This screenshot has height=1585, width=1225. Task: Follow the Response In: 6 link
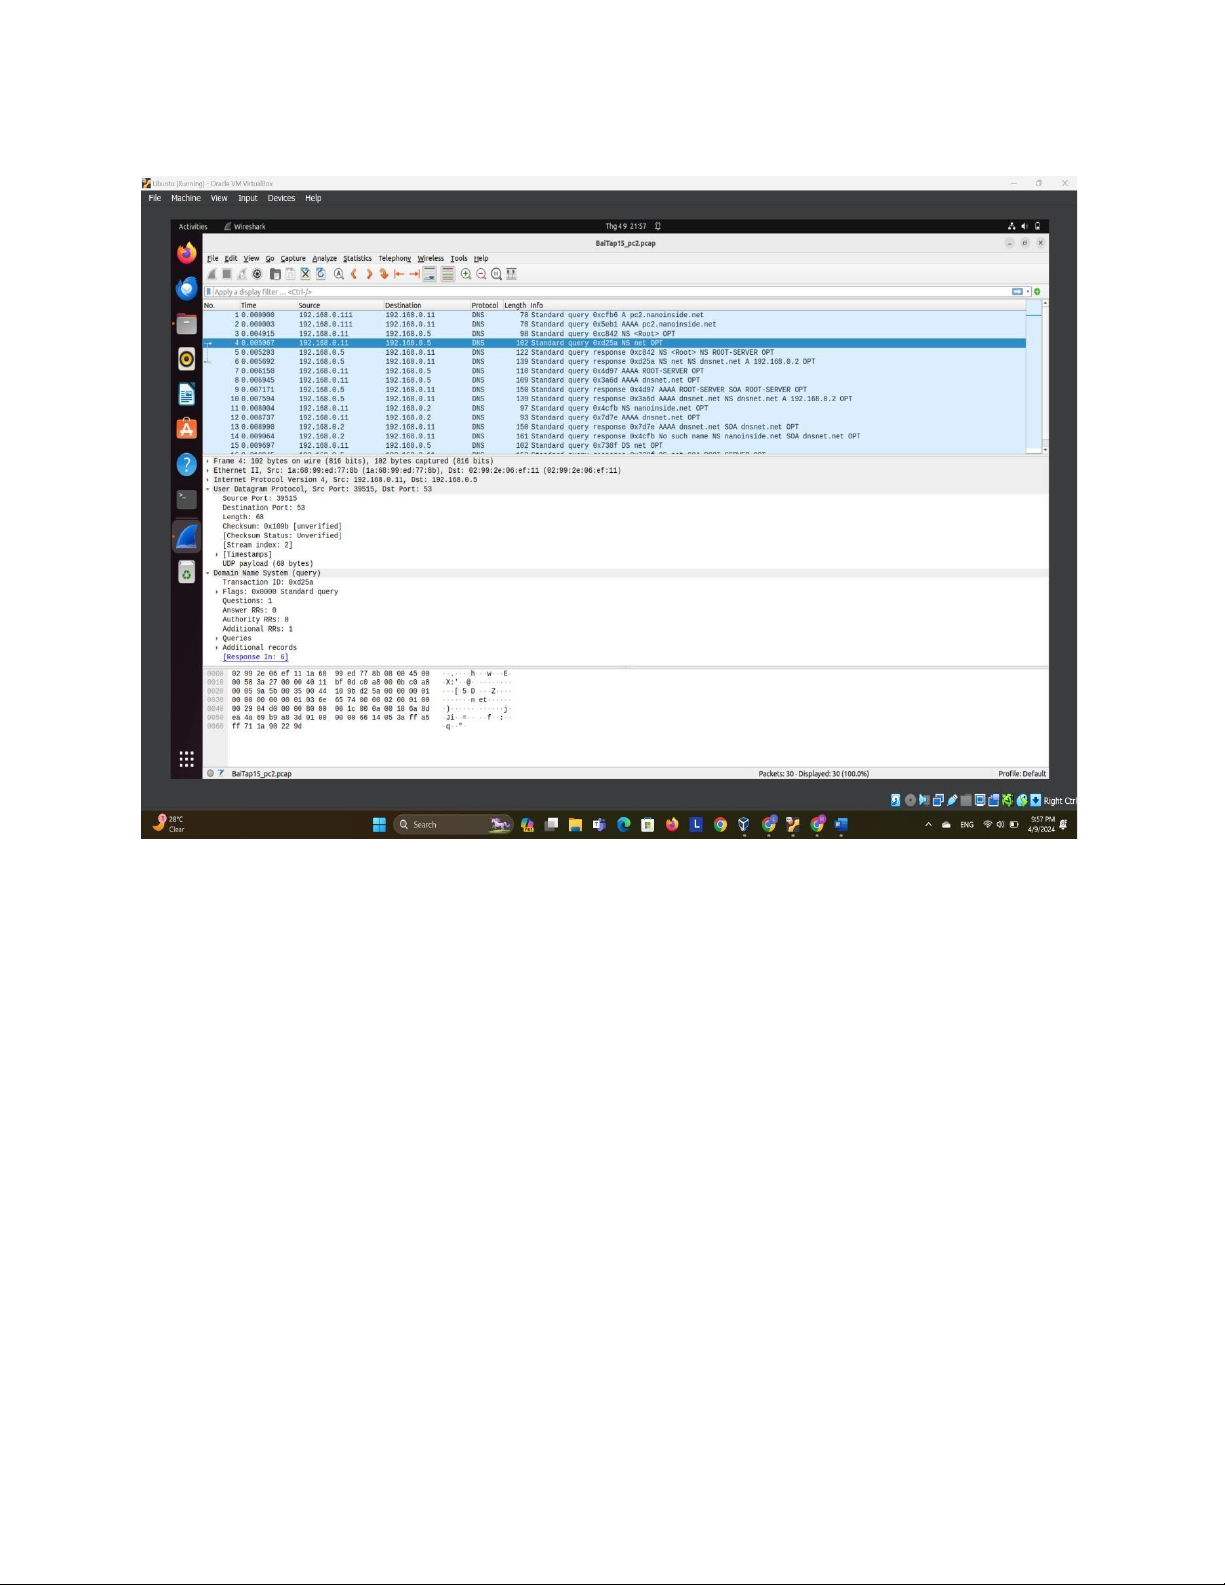255,657
